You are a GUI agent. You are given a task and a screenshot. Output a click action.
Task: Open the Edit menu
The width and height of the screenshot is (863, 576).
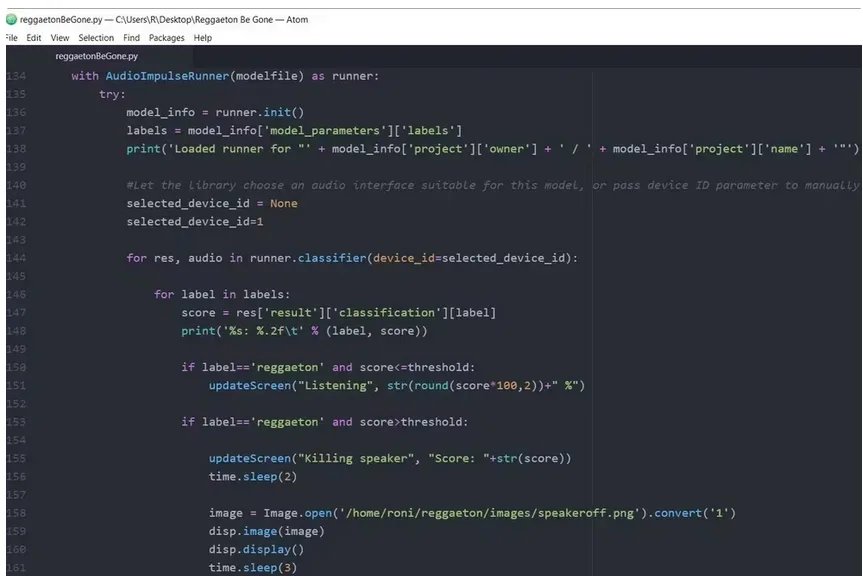(34, 38)
